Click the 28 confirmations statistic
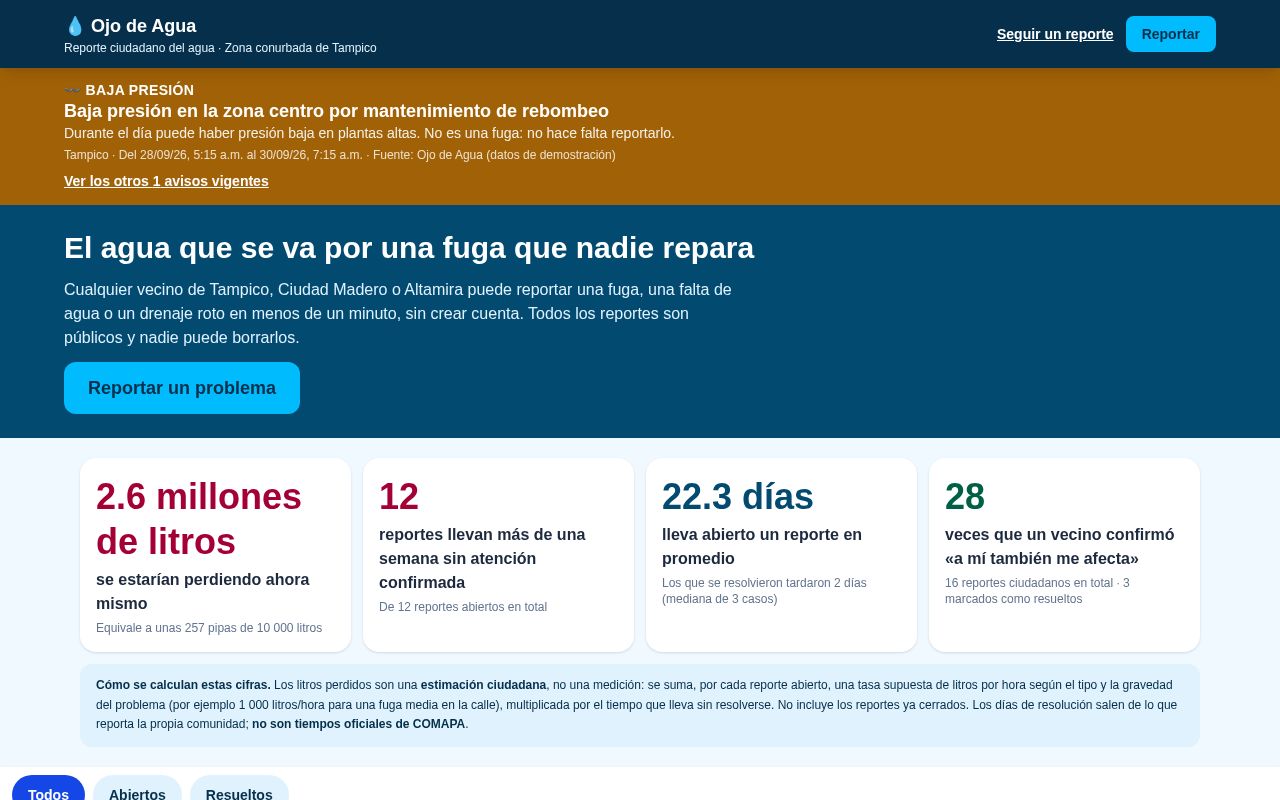 coord(965,497)
